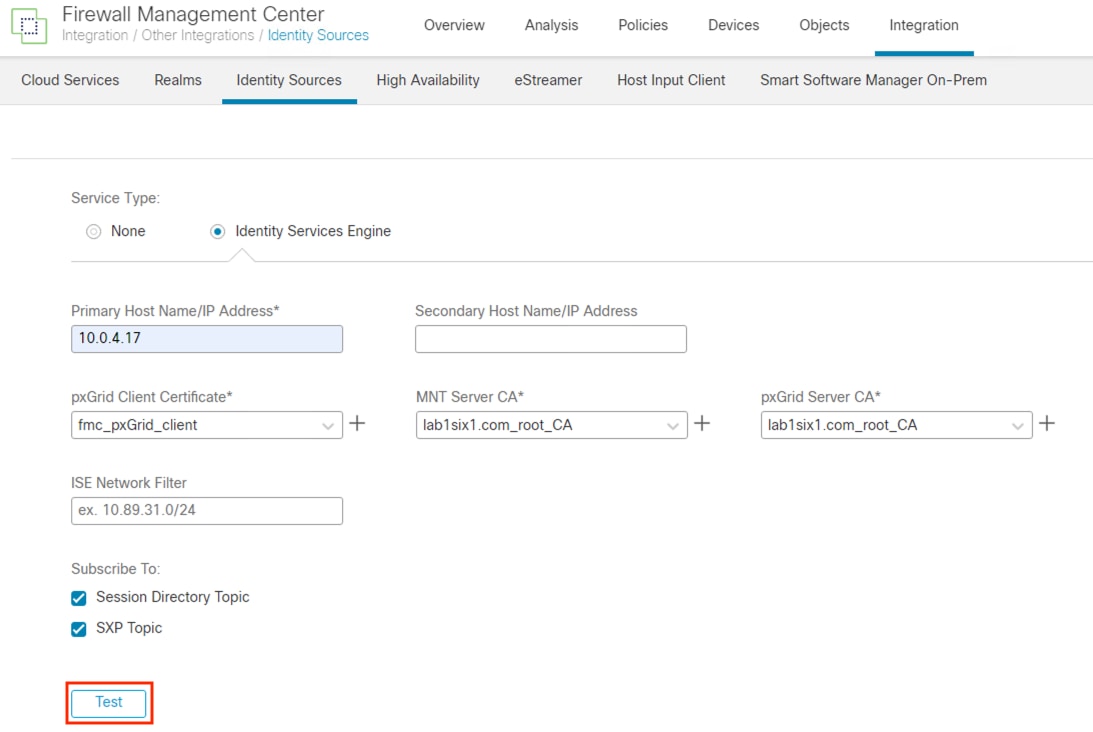Switch to Cloud Services tab
Screen dimensions: 1093x732
(70, 80)
